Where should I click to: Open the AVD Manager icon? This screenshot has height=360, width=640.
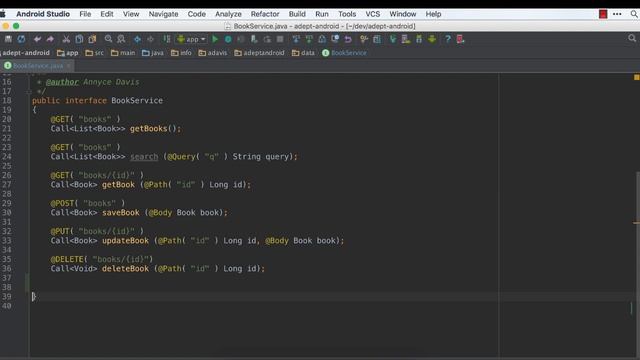pos(406,39)
